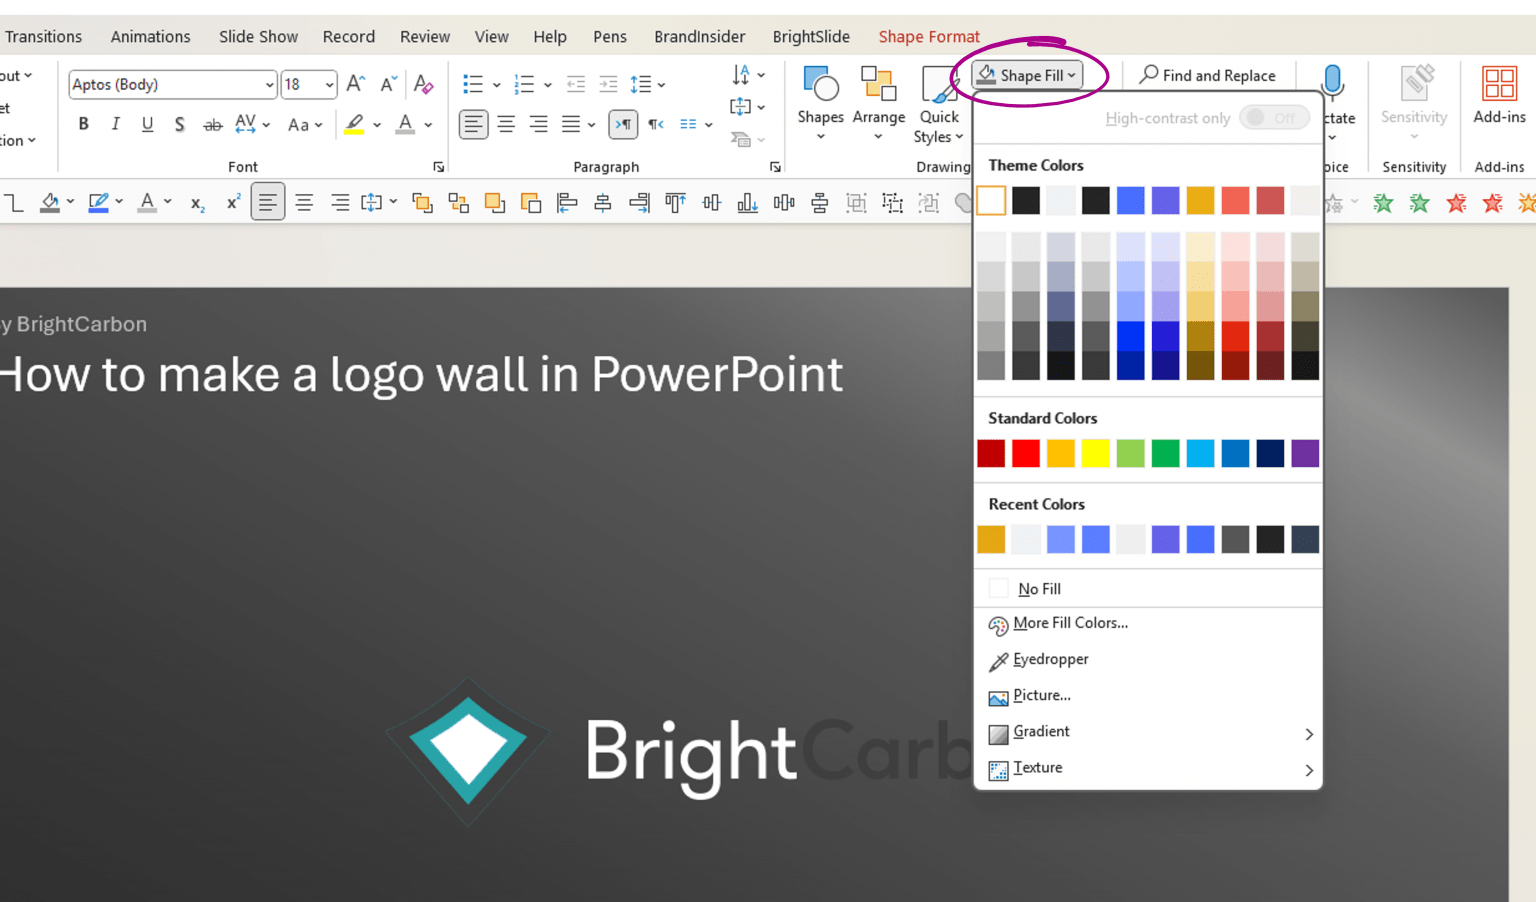Pick the yellow standard color swatch
Image resolution: width=1536 pixels, height=902 pixels.
1095,453
